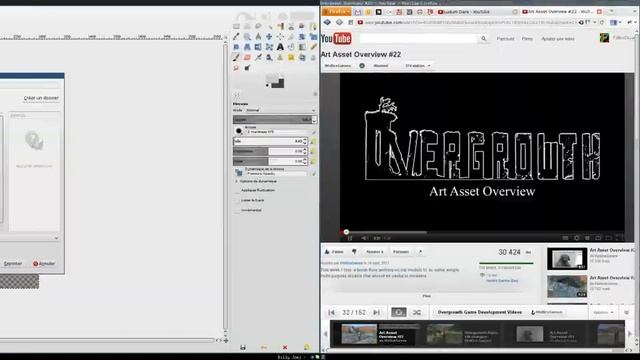
Task: Open the 374 vidéos dropdown
Action: point(418,66)
